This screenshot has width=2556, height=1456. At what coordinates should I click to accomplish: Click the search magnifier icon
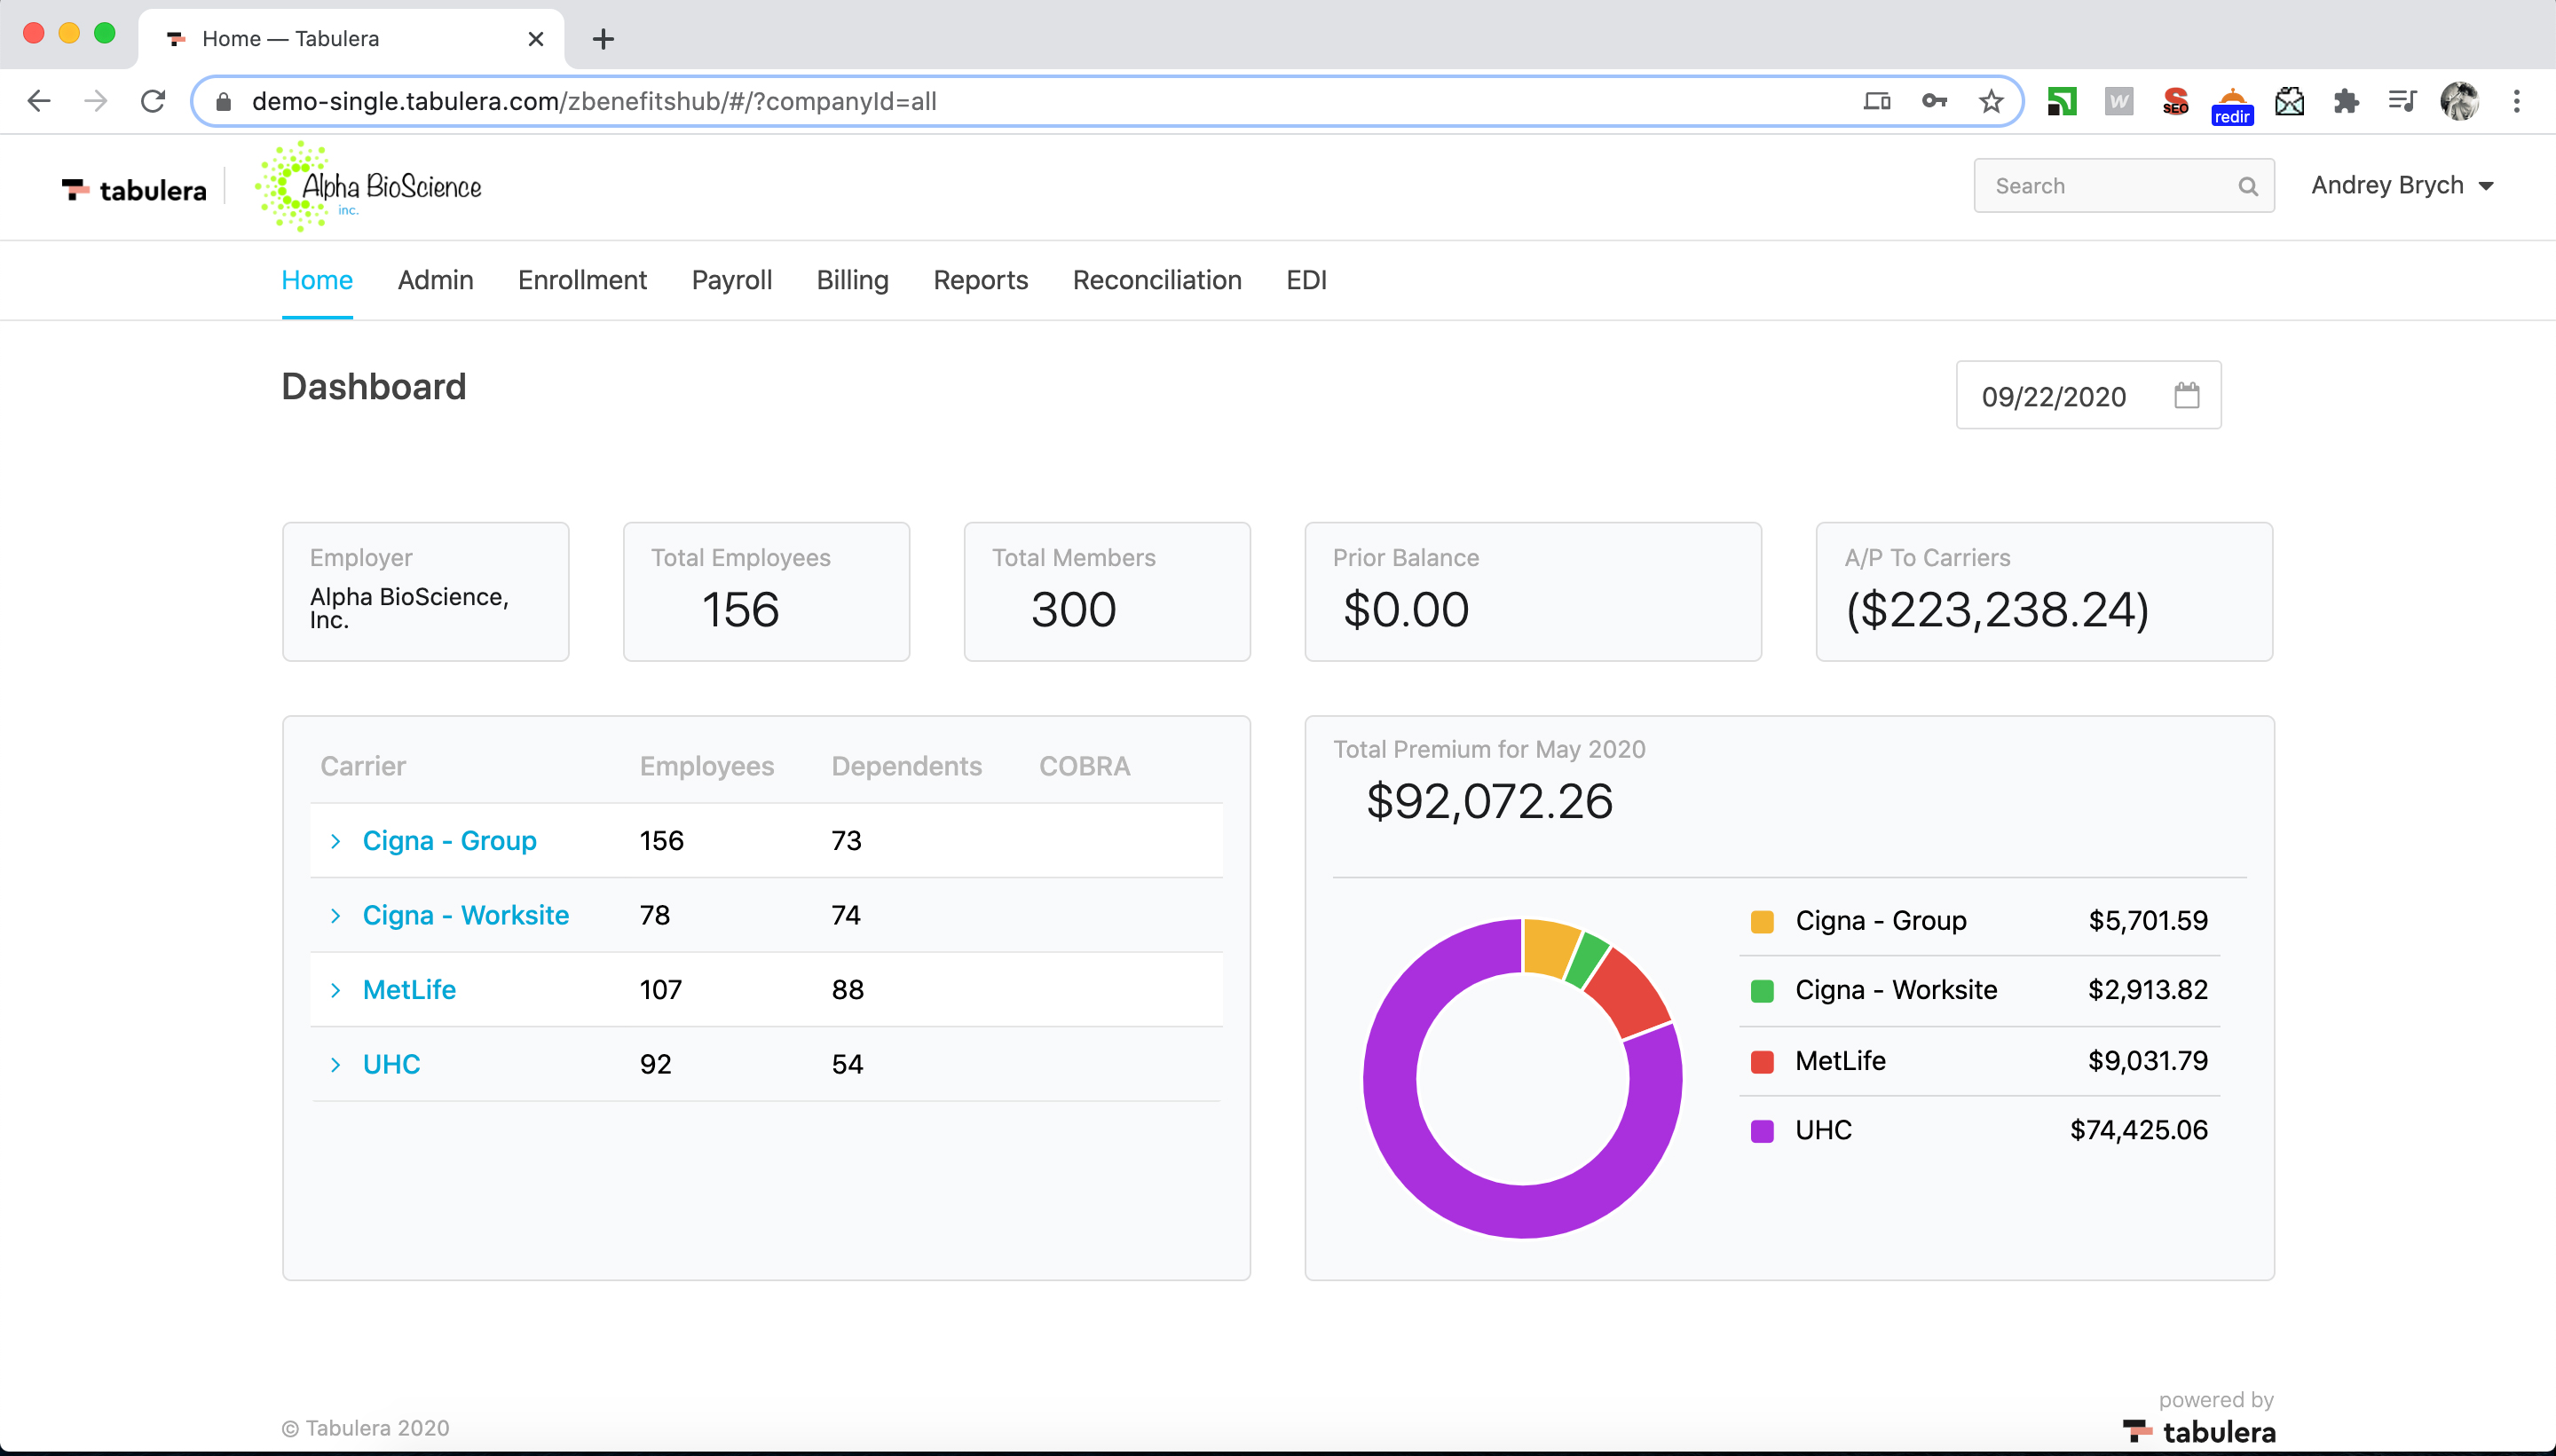2247,186
